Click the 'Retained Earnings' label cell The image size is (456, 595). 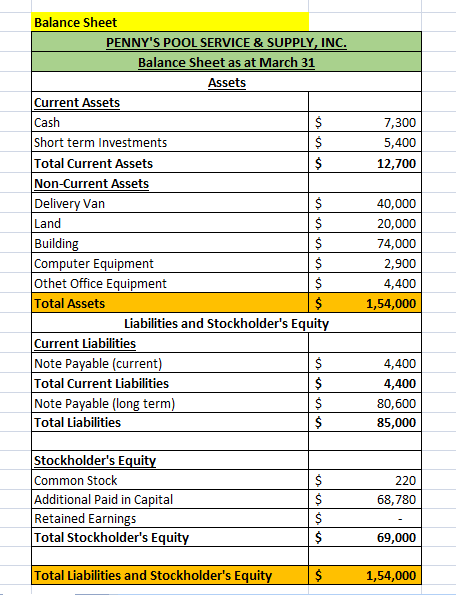point(170,518)
